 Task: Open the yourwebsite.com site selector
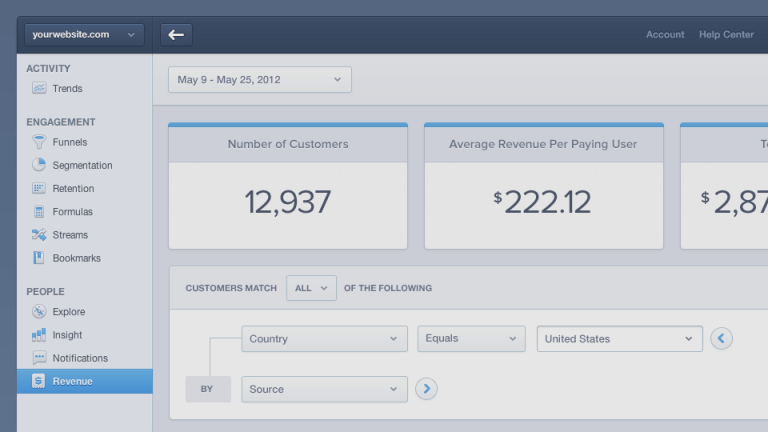[84, 35]
